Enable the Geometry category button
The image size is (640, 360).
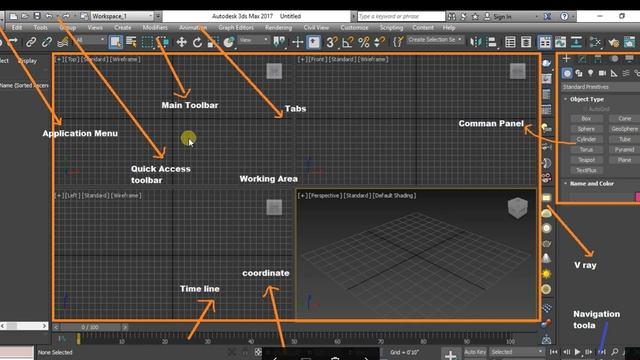click(567, 73)
